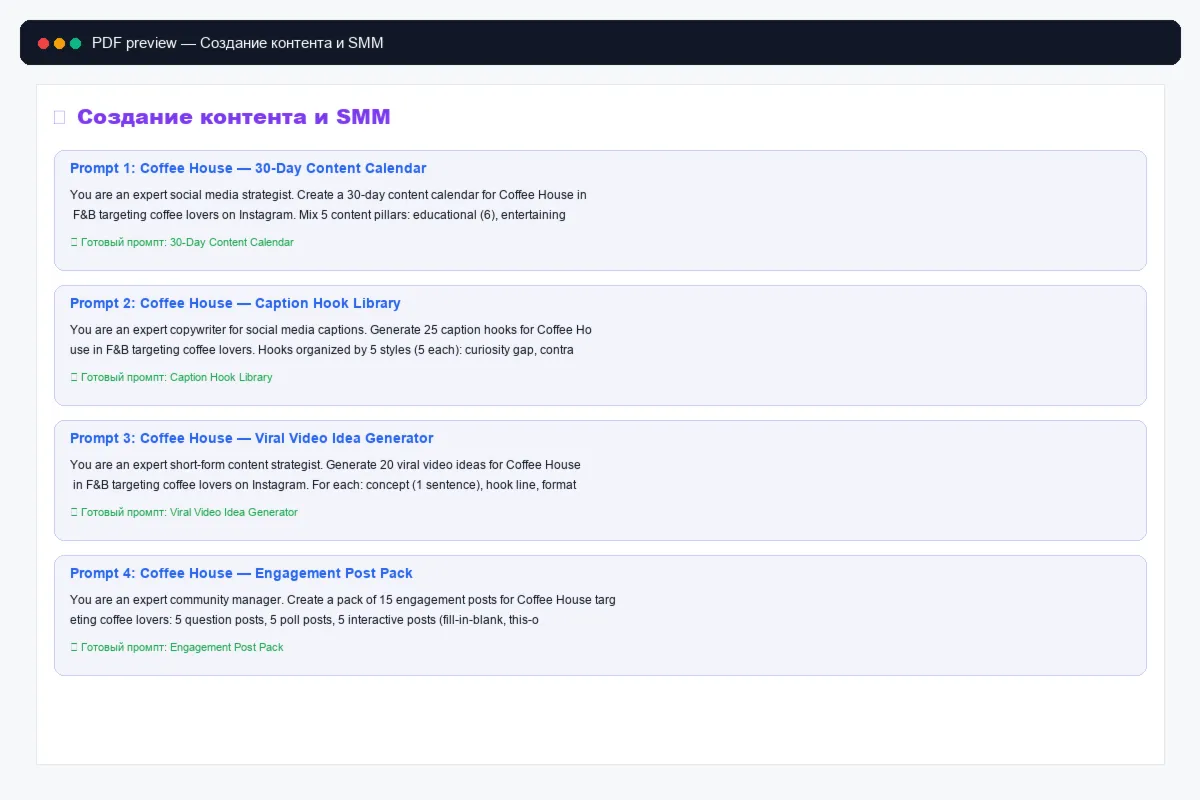The width and height of the screenshot is (1200, 800).
Task: Click line 'F&B targeting coffee lovers on Instagram. Mix 5'
Action: pos(198,215)
